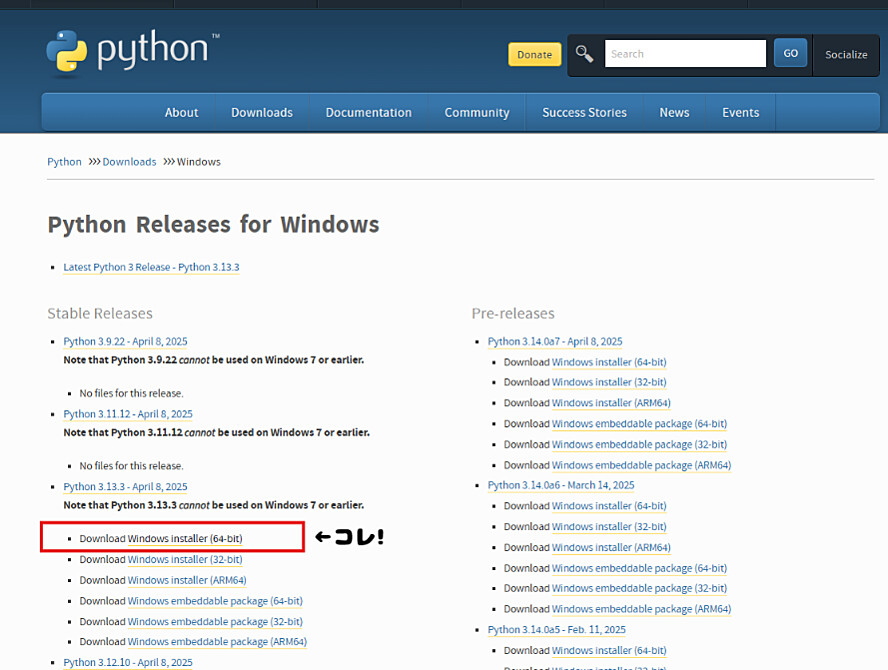This screenshot has width=888, height=670.
Task: Download Python 3.13.3 Windows installer (32-bit)
Action: point(185,560)
